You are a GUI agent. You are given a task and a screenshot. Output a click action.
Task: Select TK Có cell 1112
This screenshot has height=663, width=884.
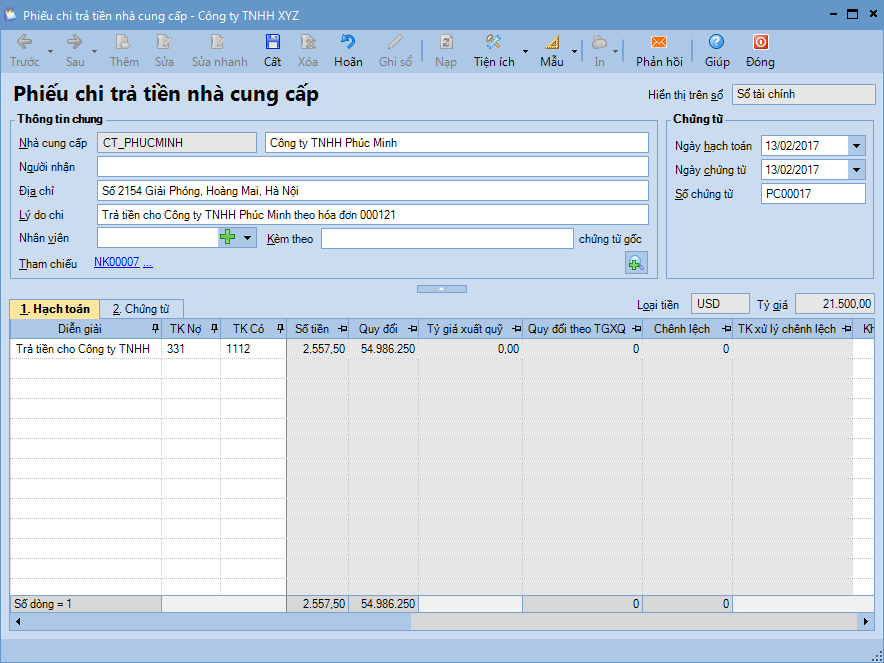click(x=253, y=349)
